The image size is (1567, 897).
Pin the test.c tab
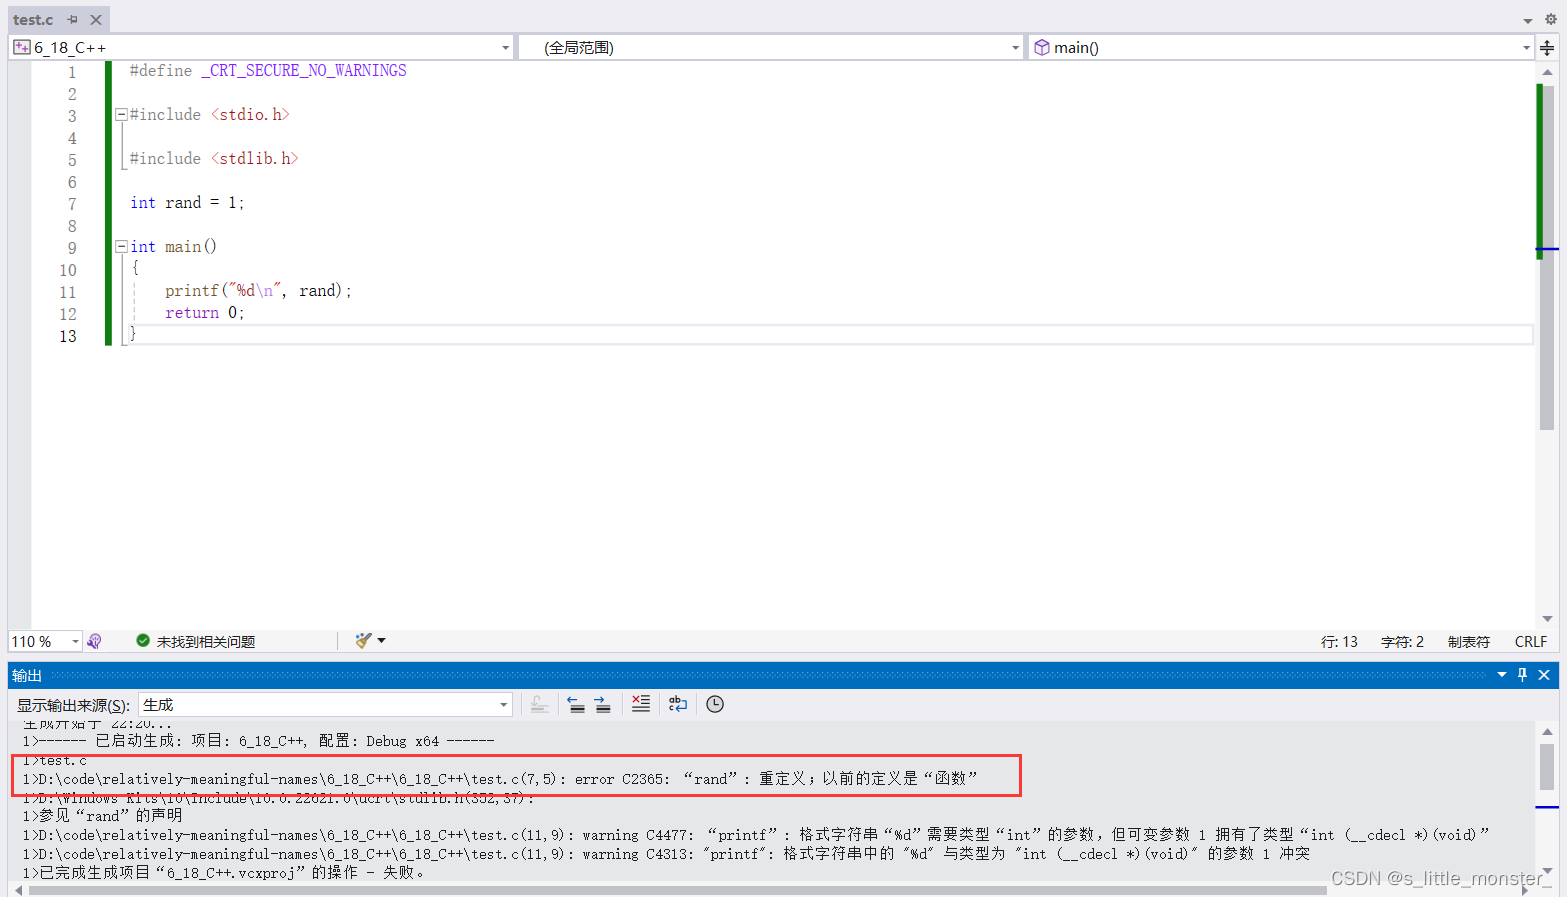click(x=72, y=20)
